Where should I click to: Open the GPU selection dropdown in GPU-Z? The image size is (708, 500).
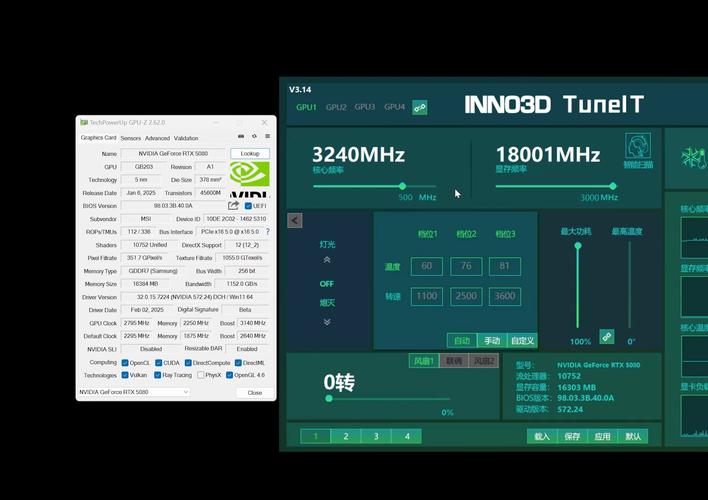click(x=134, y=392)
